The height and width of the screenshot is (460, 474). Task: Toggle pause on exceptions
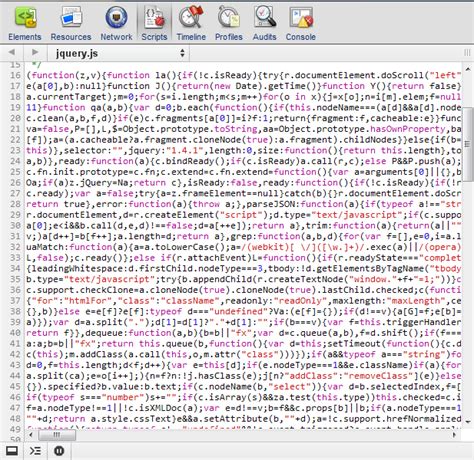pos(59,451)
